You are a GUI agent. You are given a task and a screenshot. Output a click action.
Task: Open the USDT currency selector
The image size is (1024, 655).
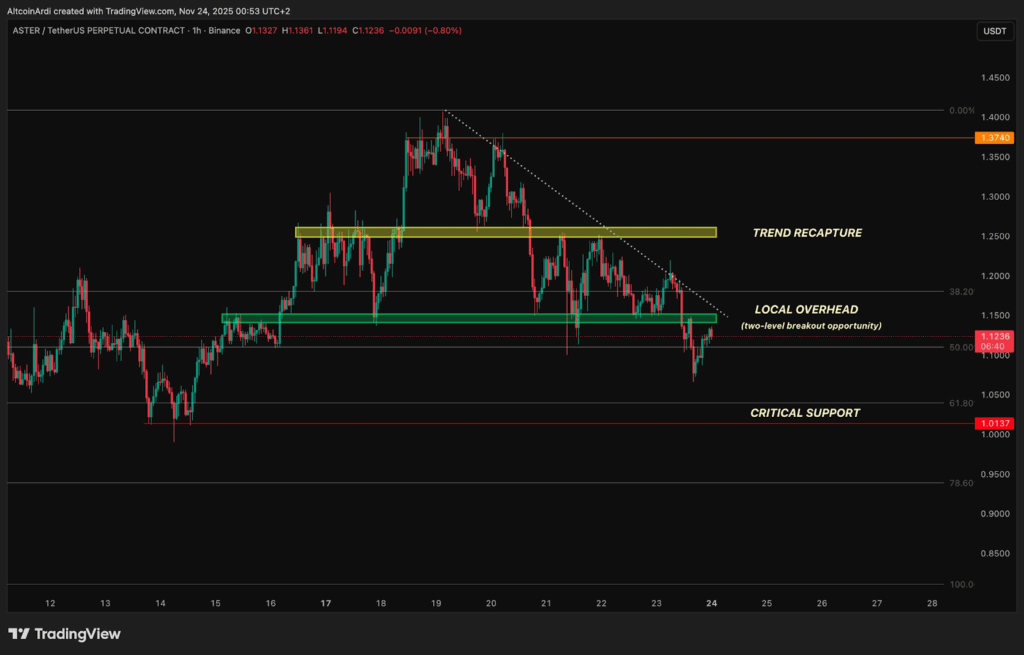[995, 31]
